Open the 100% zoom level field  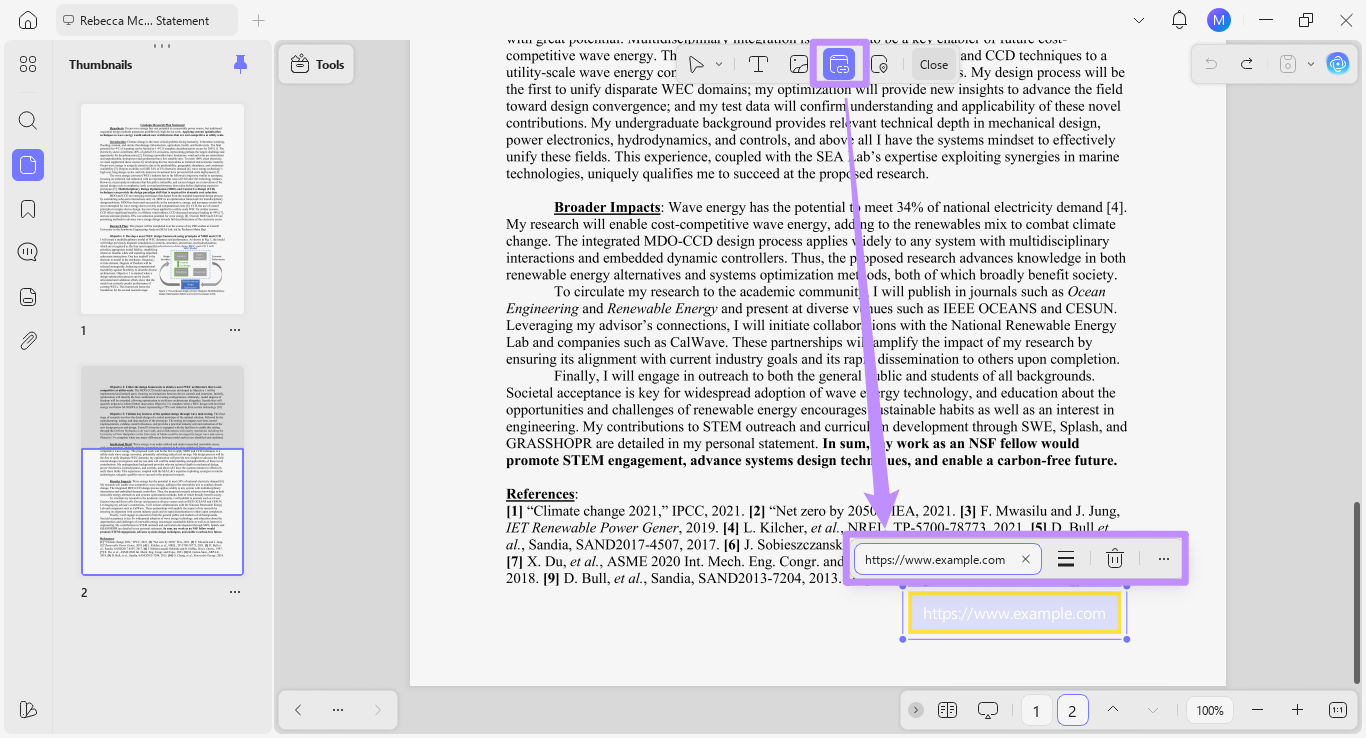click(1209, 710)
